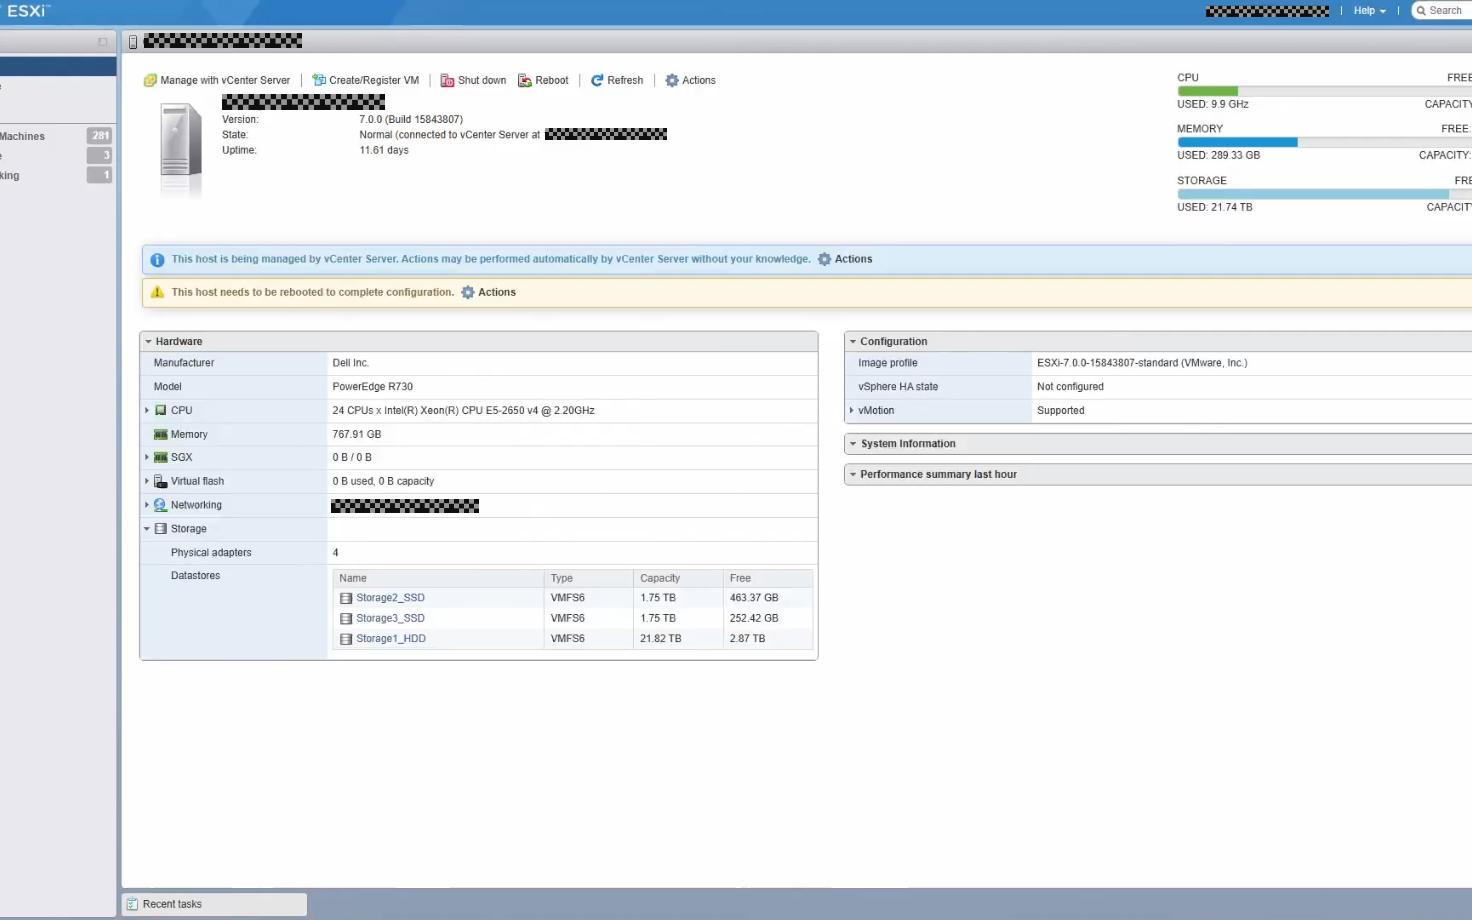The image size is (1472, 920).
Task: Sort datastores by Name column
Action: click(x=438, y=578)
